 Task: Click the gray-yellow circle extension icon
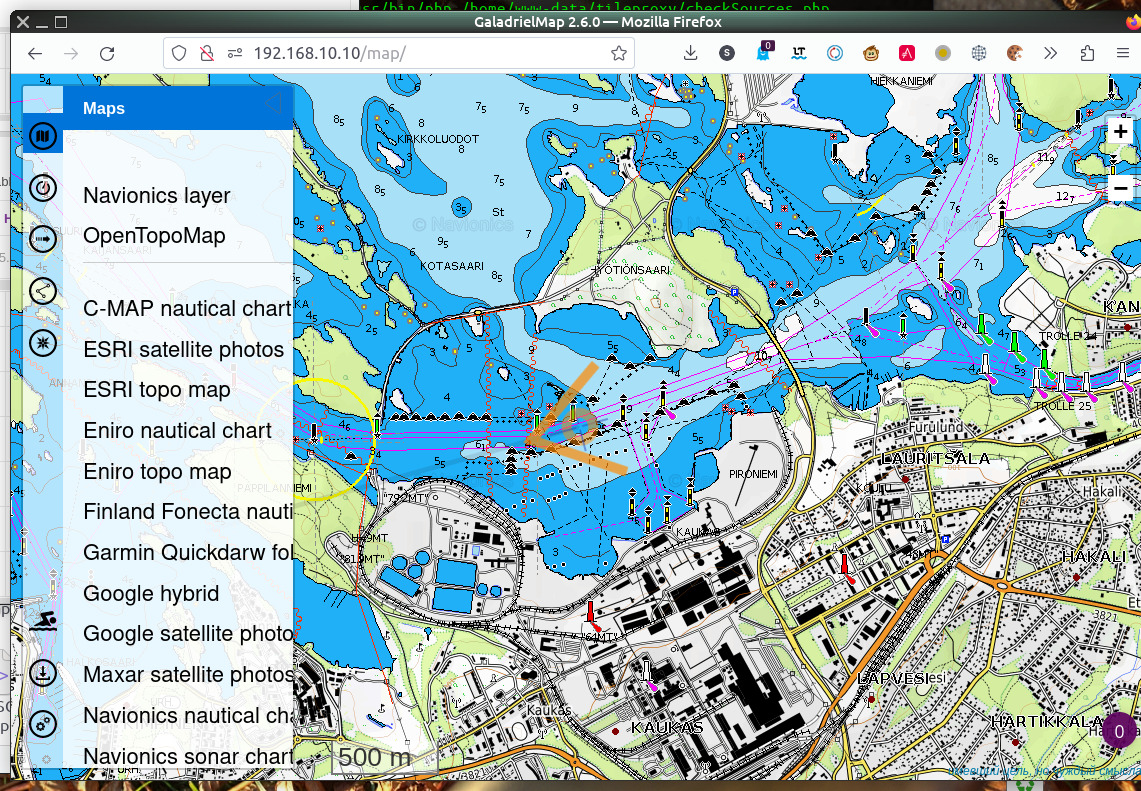943,53
